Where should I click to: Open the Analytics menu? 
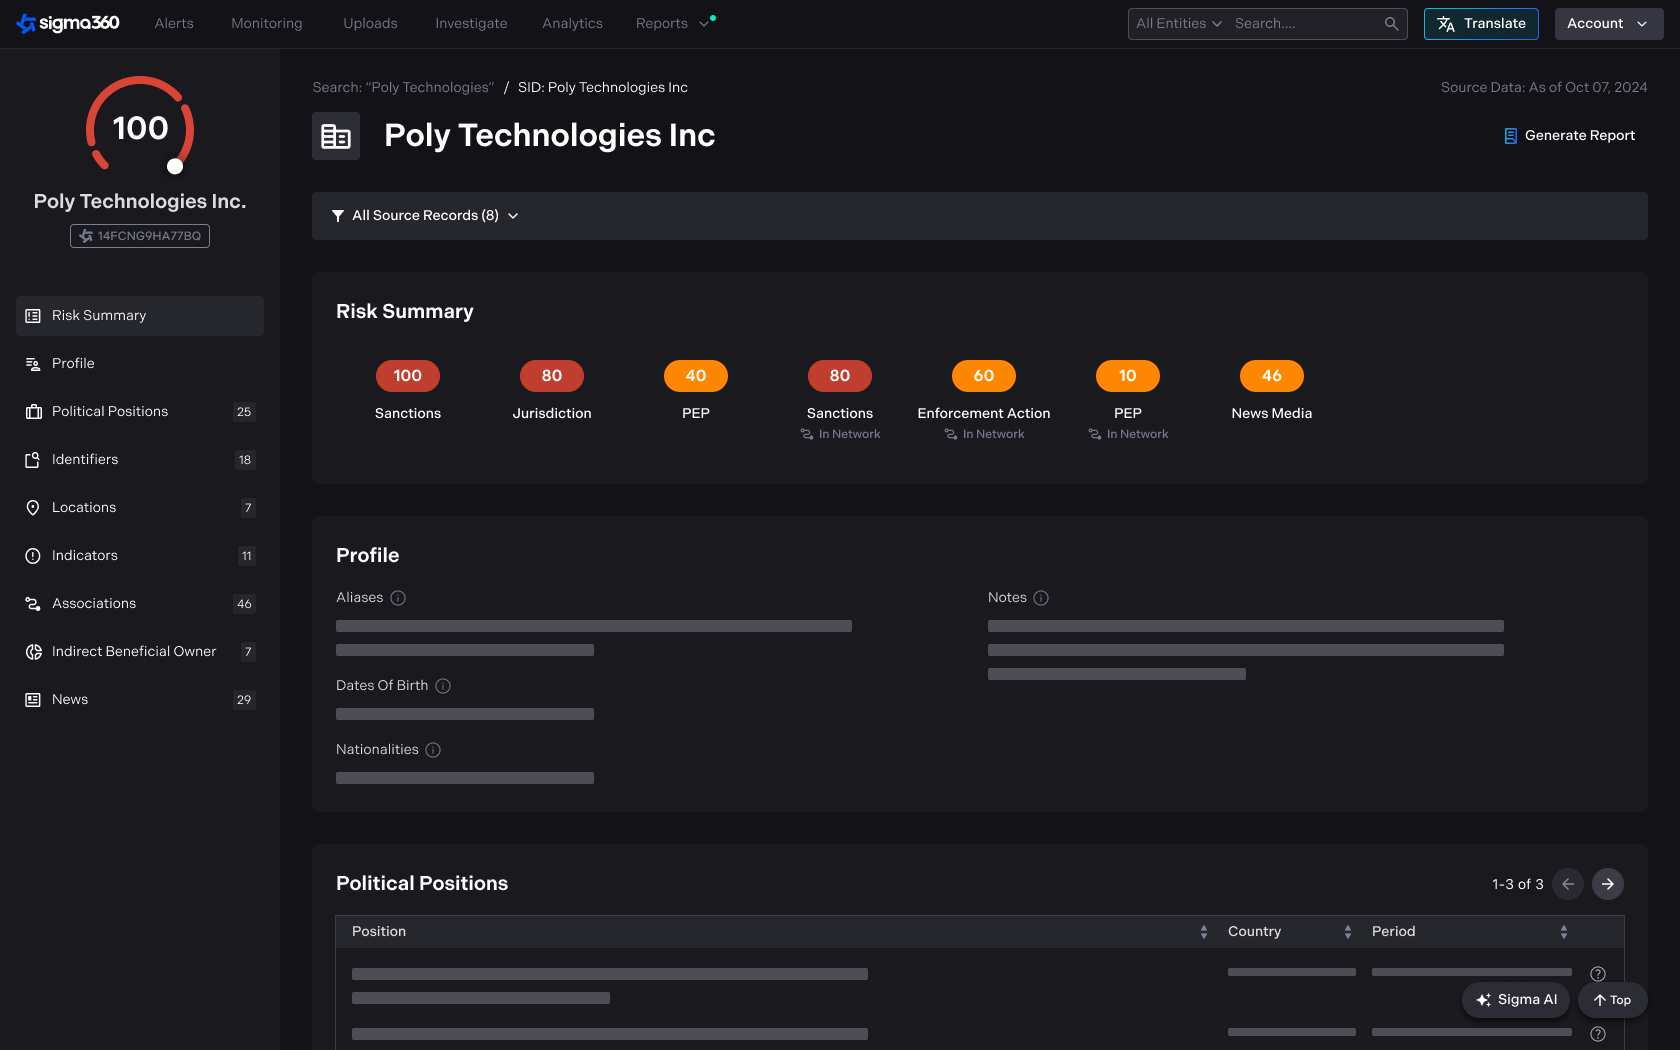(572, 24)
